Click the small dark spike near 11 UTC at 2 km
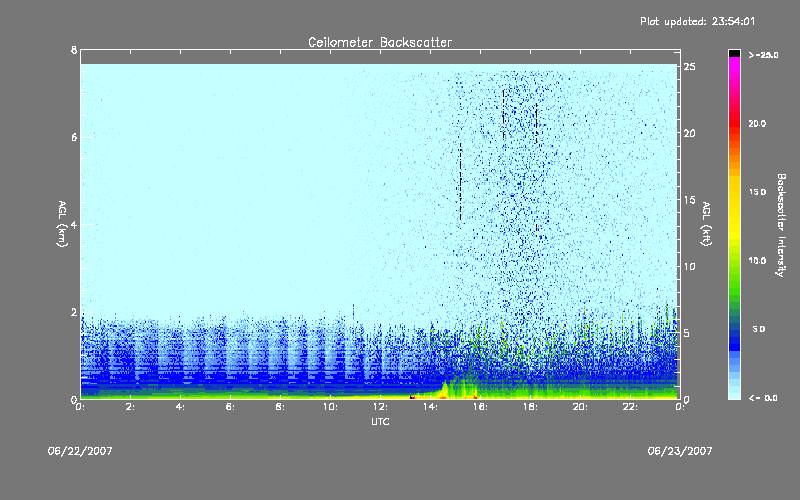The image size is (800, 500). [353, 311]
